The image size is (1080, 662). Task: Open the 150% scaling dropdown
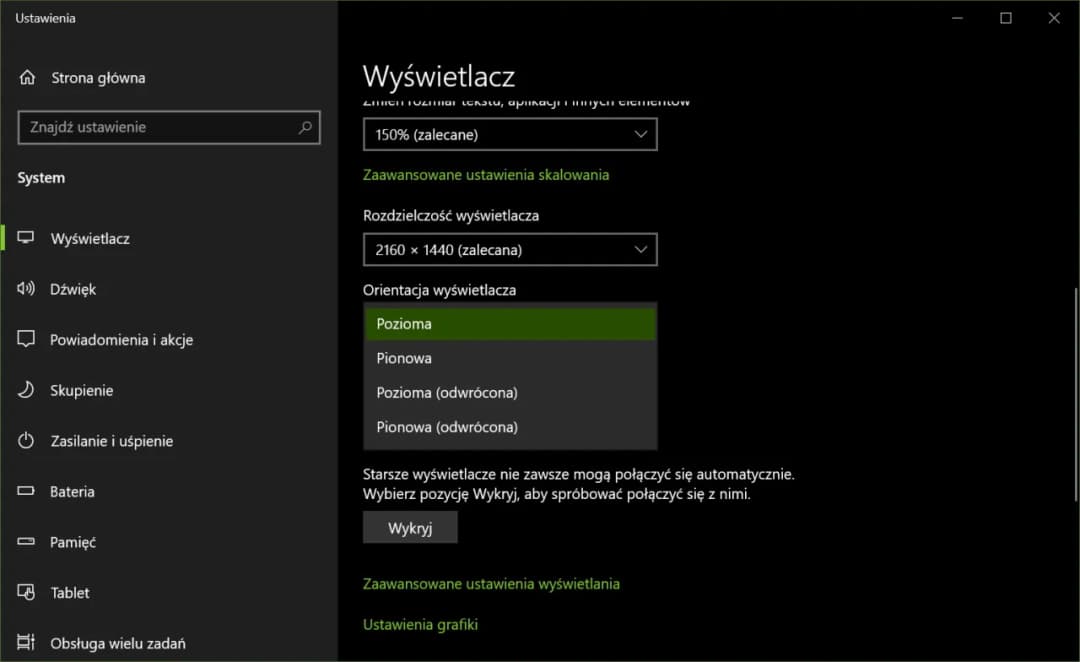pos(510,134)
